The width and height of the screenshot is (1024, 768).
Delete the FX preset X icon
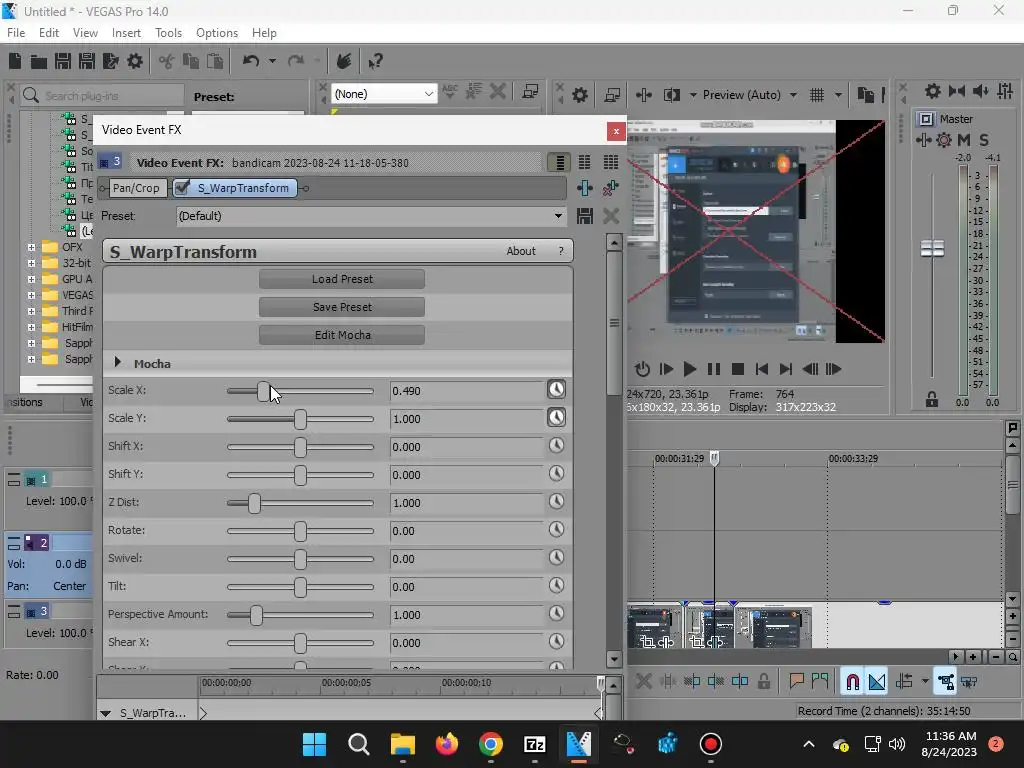[611, 216]
